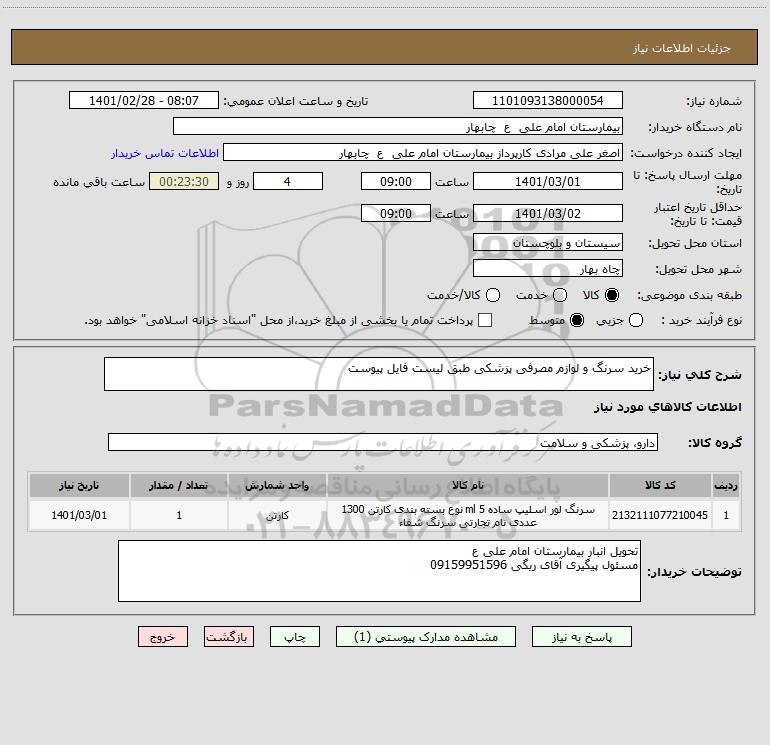Click price validity date 1401/03/02 field
The width and height of the screenshot is (770, 745).
(548, 214)
